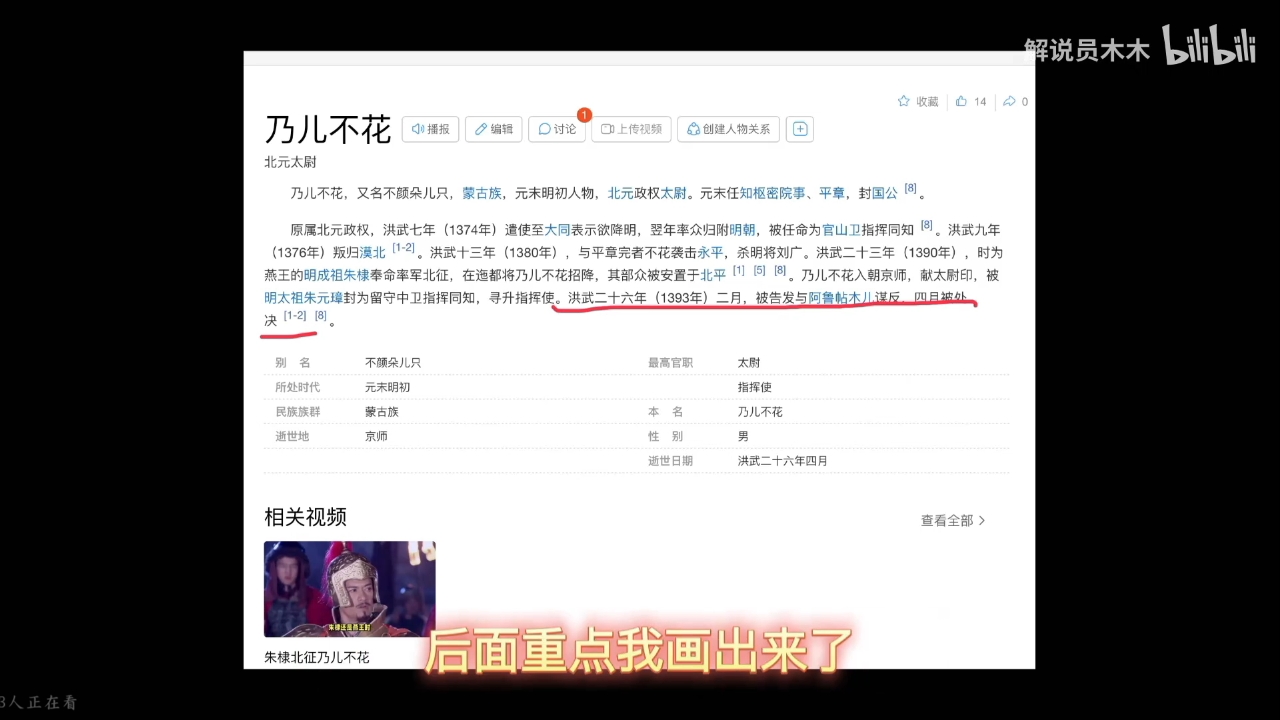Open the final [8] reference ending the paragraph
Screen dimensions: 1280x720
(321, 316)
